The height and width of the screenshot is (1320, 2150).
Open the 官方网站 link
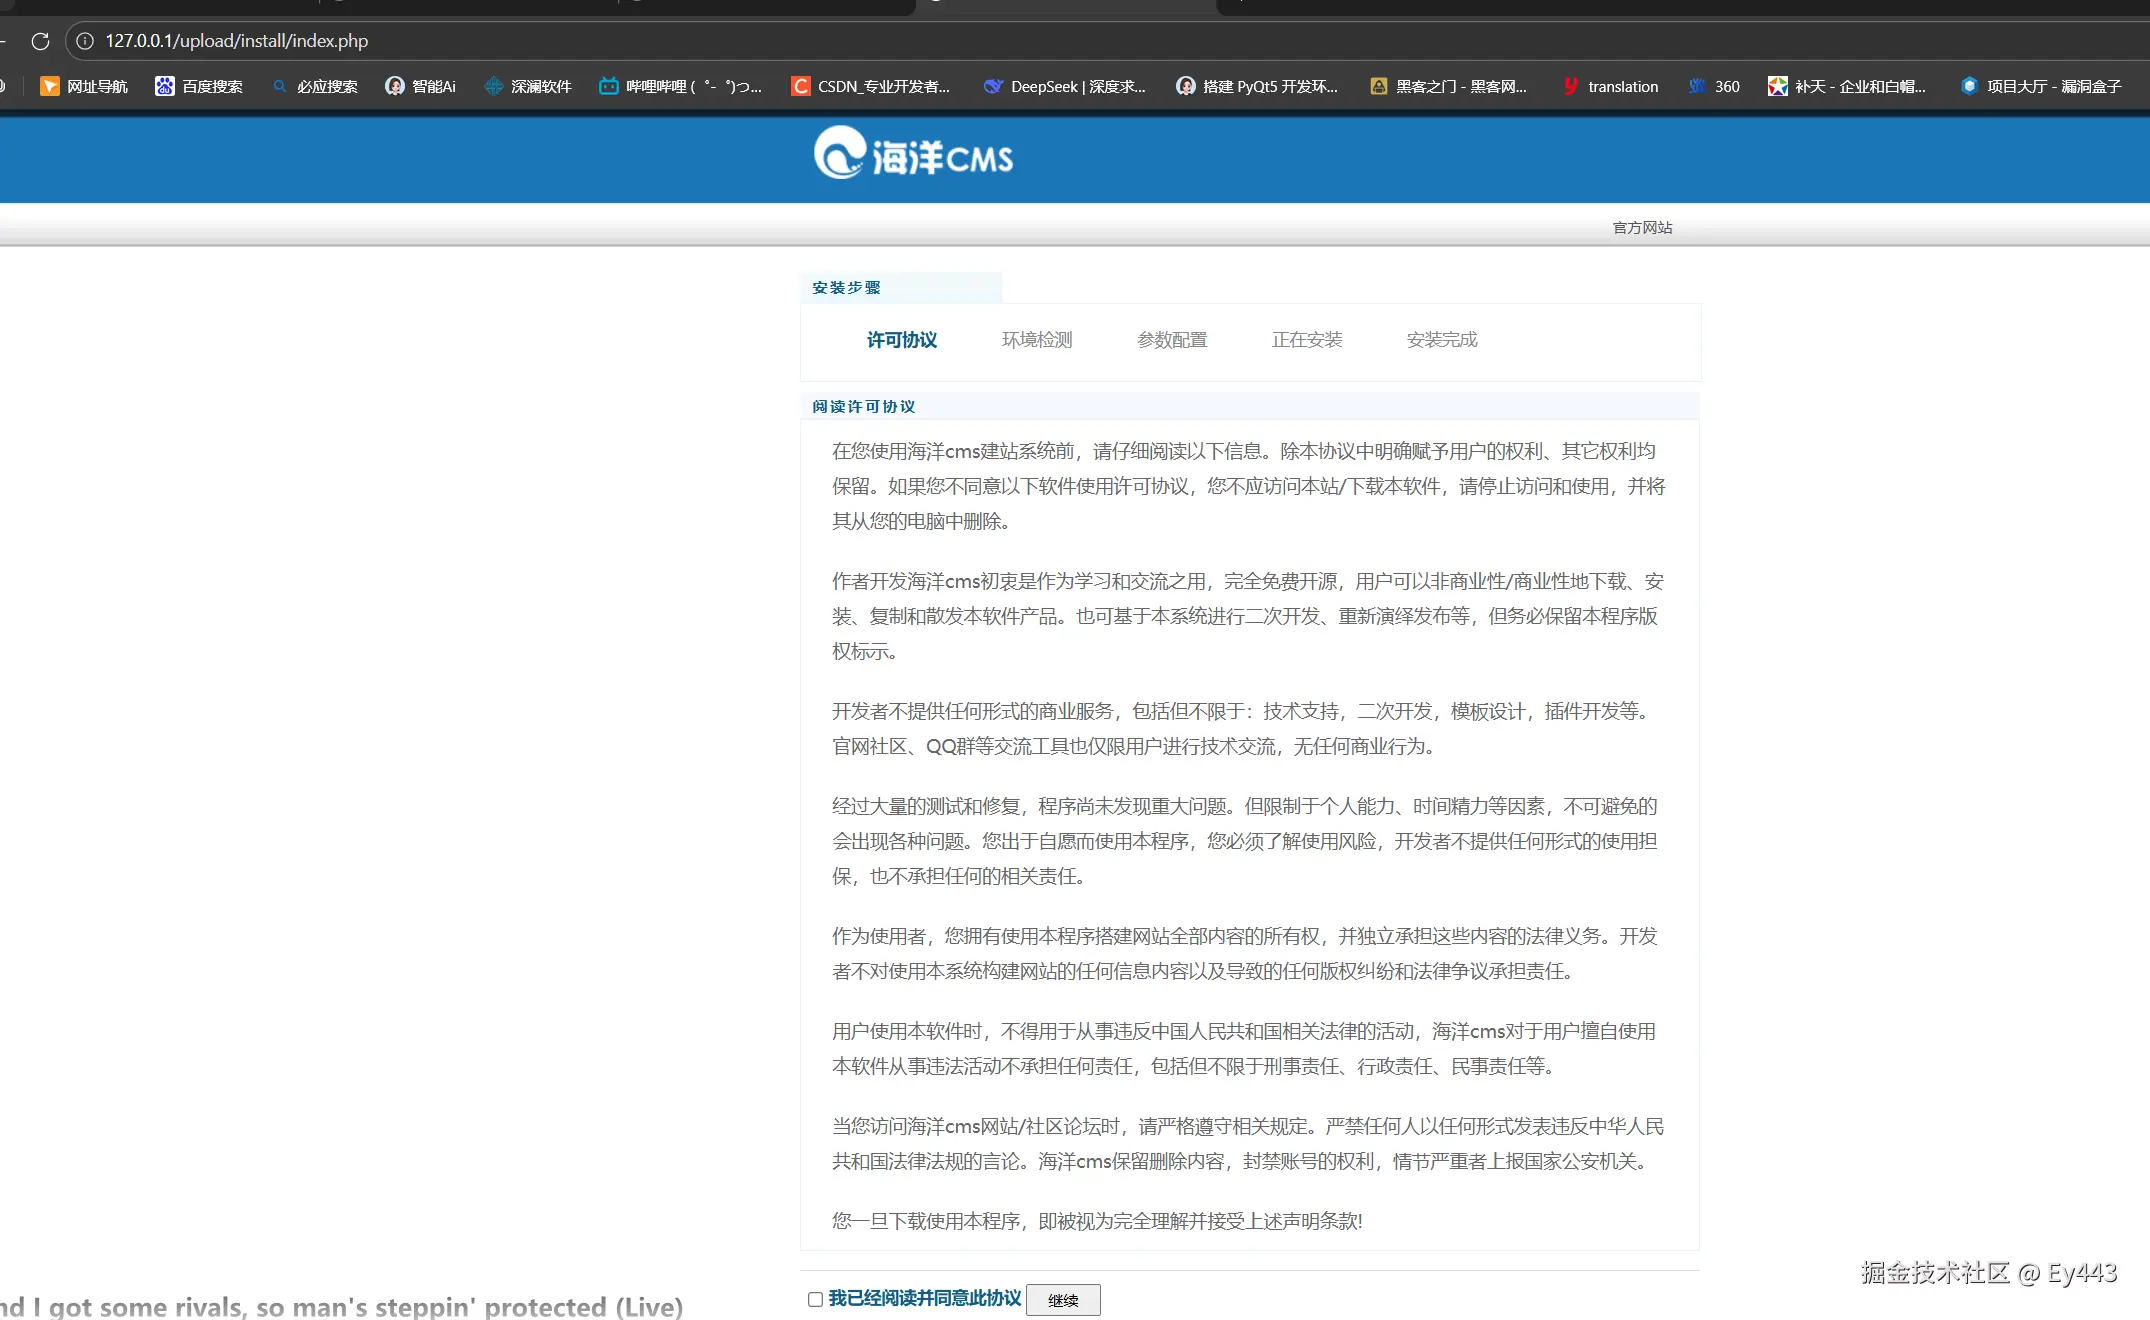pos(1642,228)
